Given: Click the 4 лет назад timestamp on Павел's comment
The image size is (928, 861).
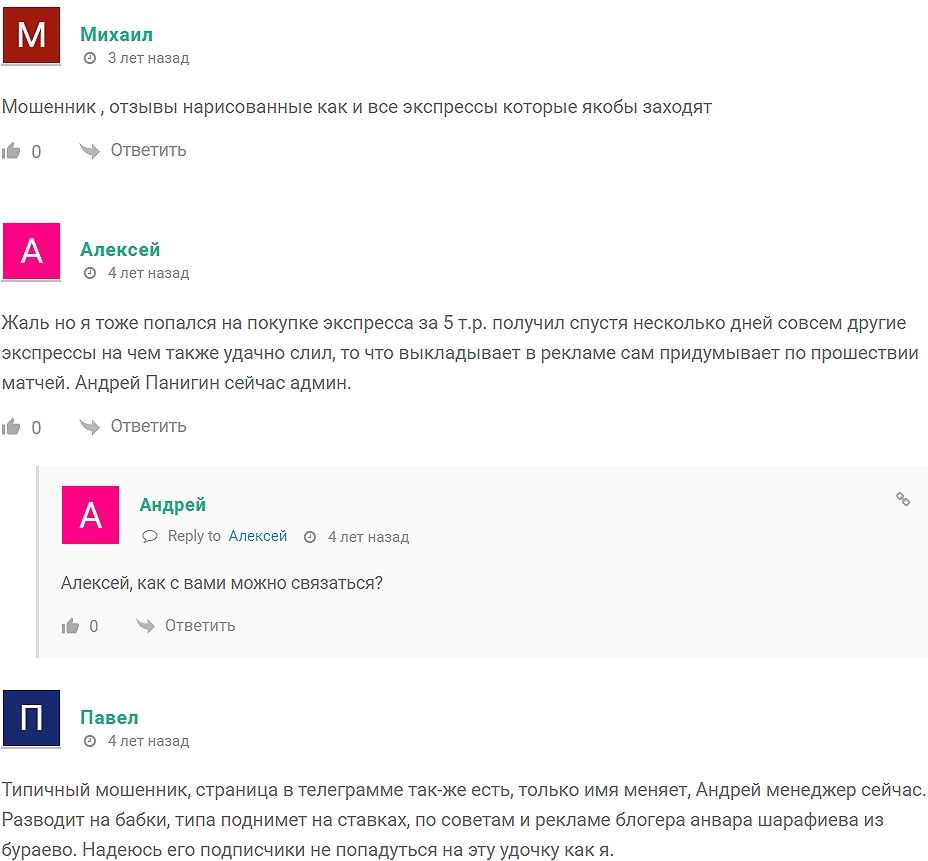Looking at the screenshot, I should coord(148,742).
